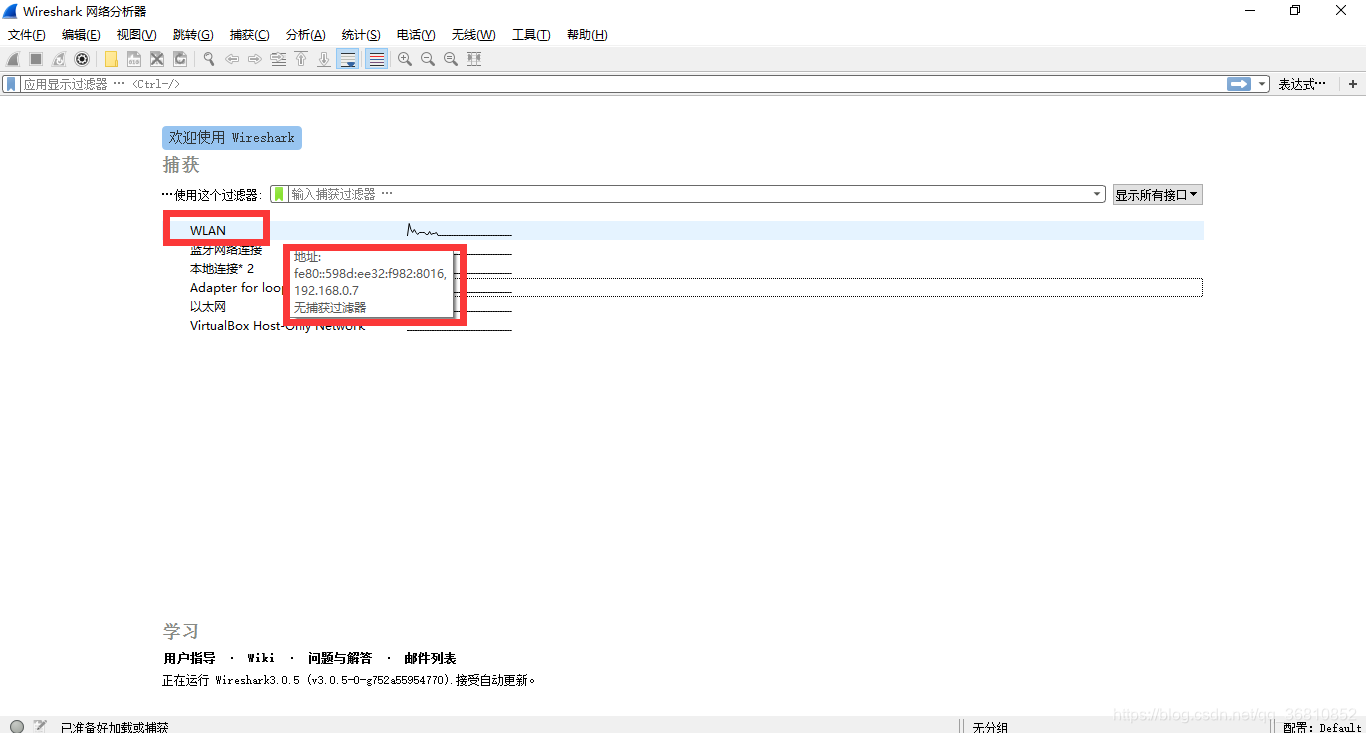
Task: Open the 电话(Y) menu
Action: (x=416, y=35)
